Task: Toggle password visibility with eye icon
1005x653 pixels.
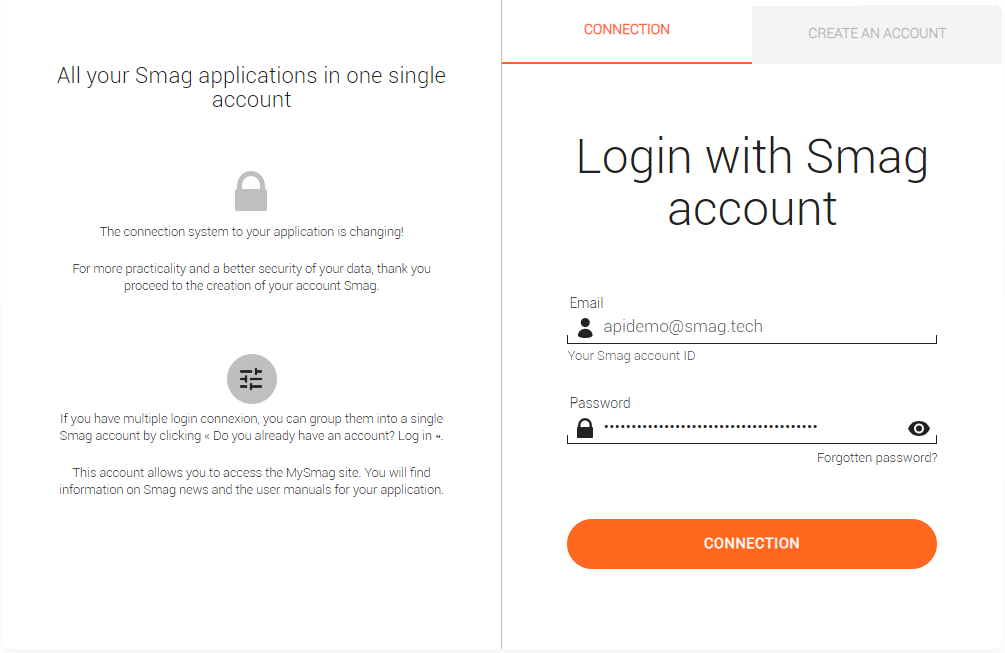Action: pyautogui.click(x=919, y=429)
